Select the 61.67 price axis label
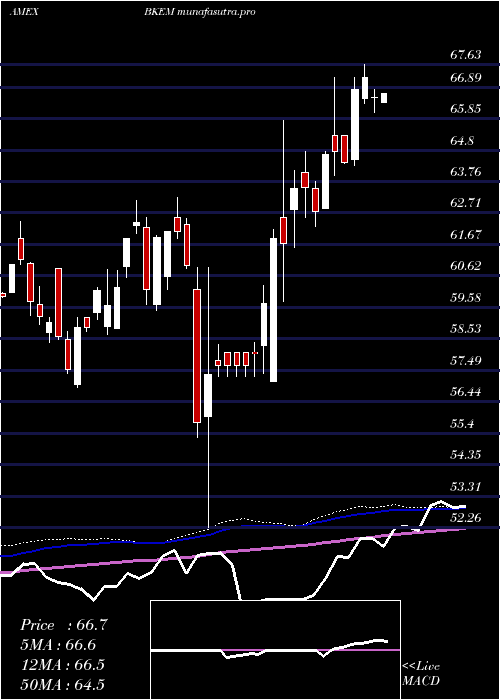This screenshot has width=500, height=700. pos(466,234)
